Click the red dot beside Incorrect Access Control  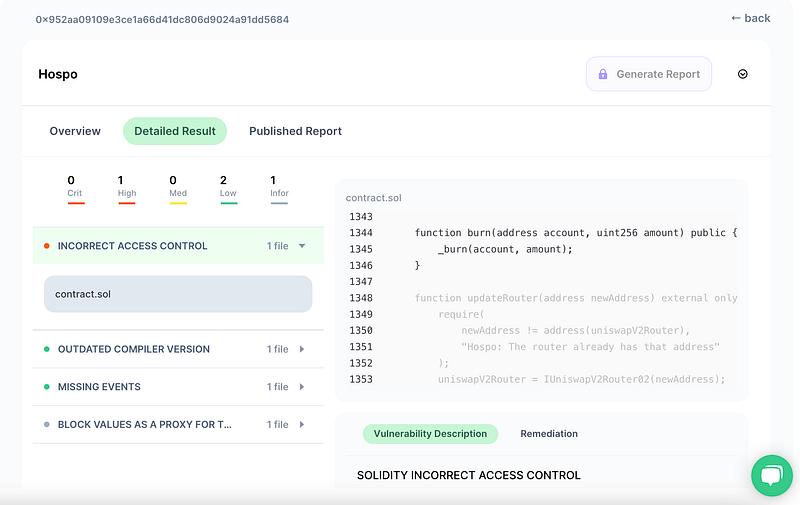pos(46,246)
